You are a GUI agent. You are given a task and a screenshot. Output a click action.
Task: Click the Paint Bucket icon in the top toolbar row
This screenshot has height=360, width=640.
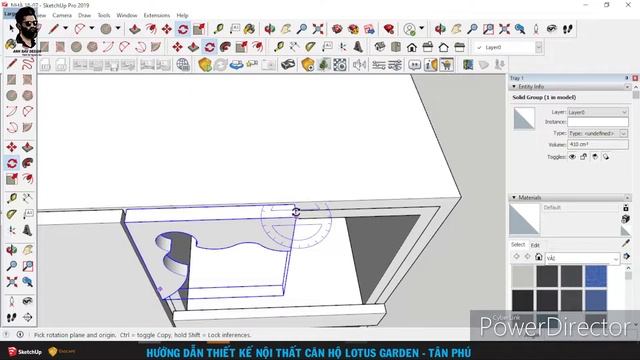click(x=249, y=29)
